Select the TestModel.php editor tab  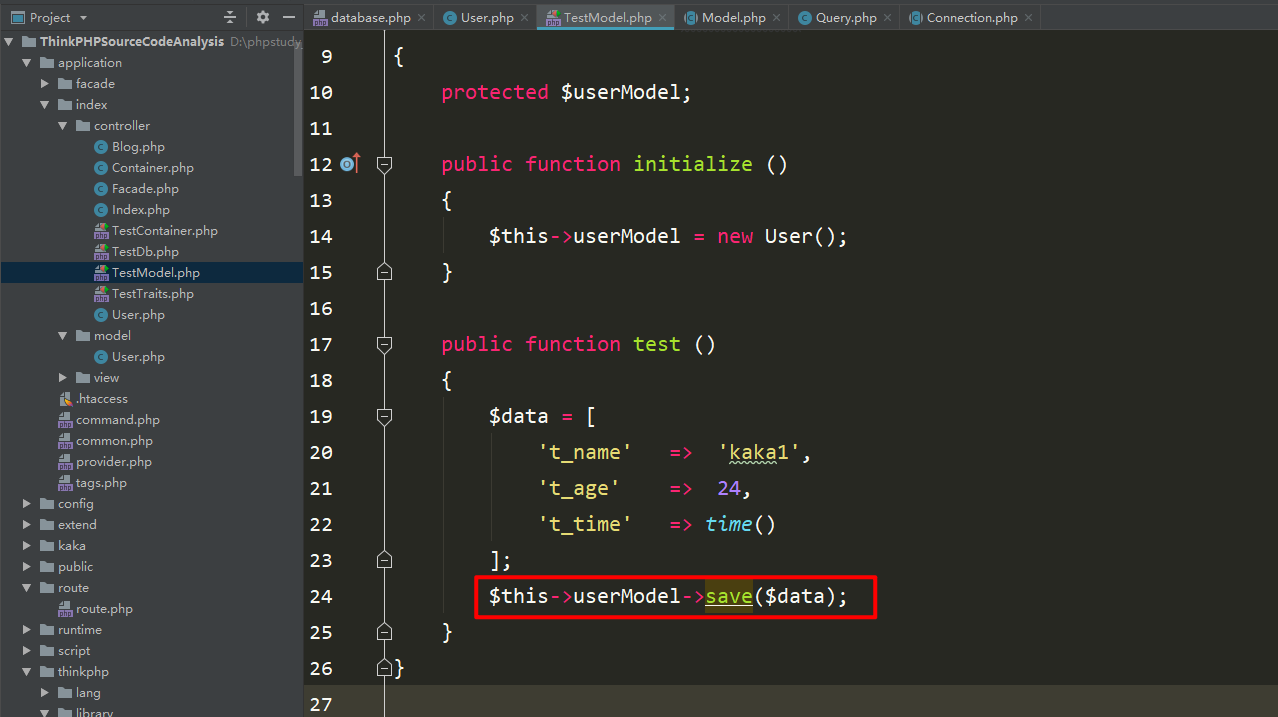(x=607, y=18)
